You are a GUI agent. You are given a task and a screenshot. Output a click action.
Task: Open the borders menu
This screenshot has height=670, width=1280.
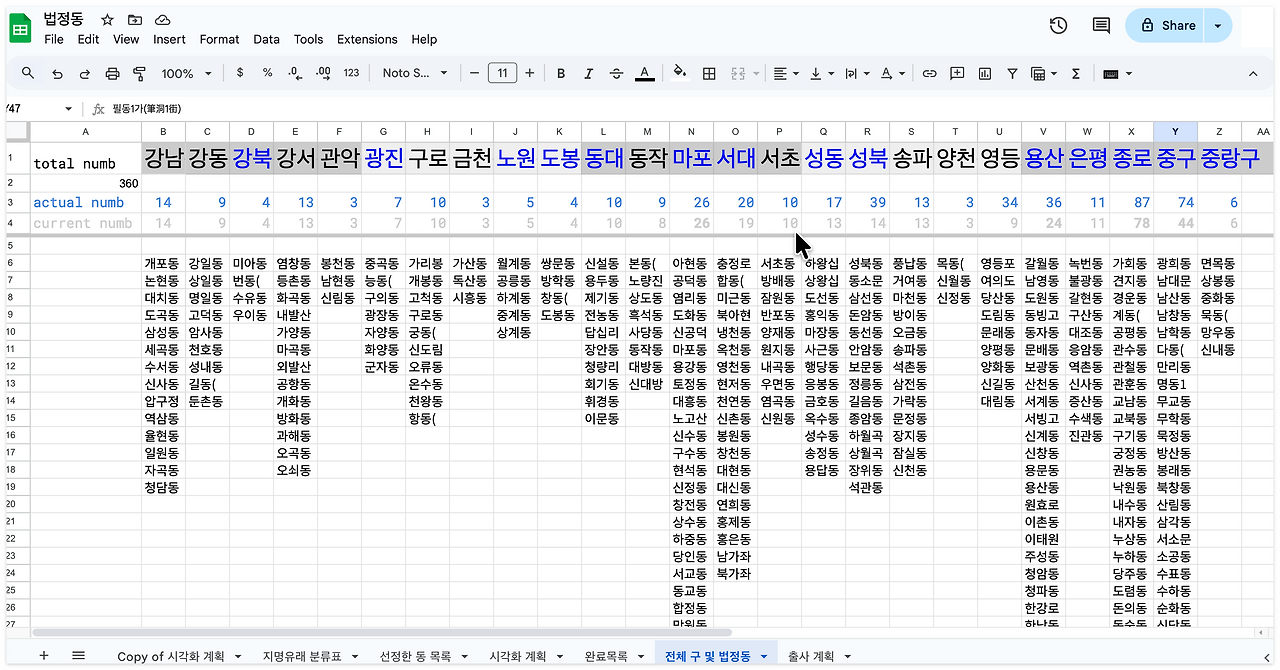709,73
